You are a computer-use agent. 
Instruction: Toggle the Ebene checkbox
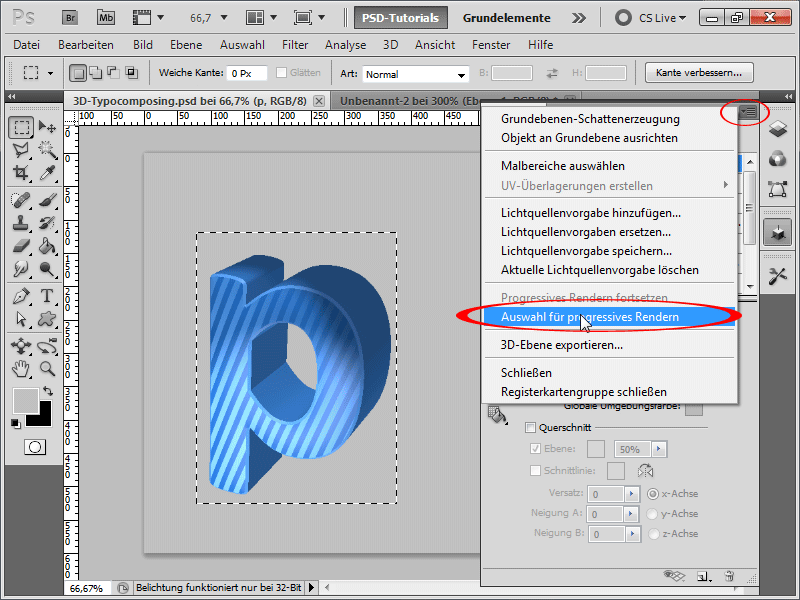pyautogui.click(x=535, y=448)
